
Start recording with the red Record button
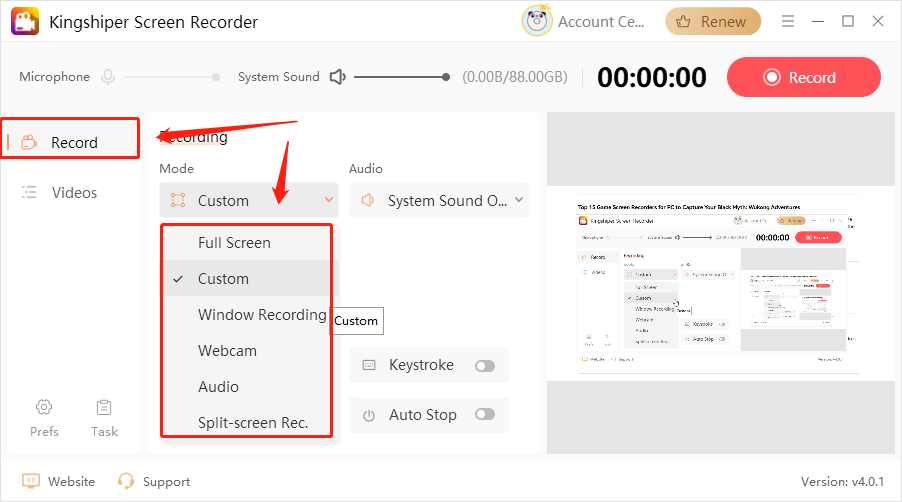click(804, 77)
